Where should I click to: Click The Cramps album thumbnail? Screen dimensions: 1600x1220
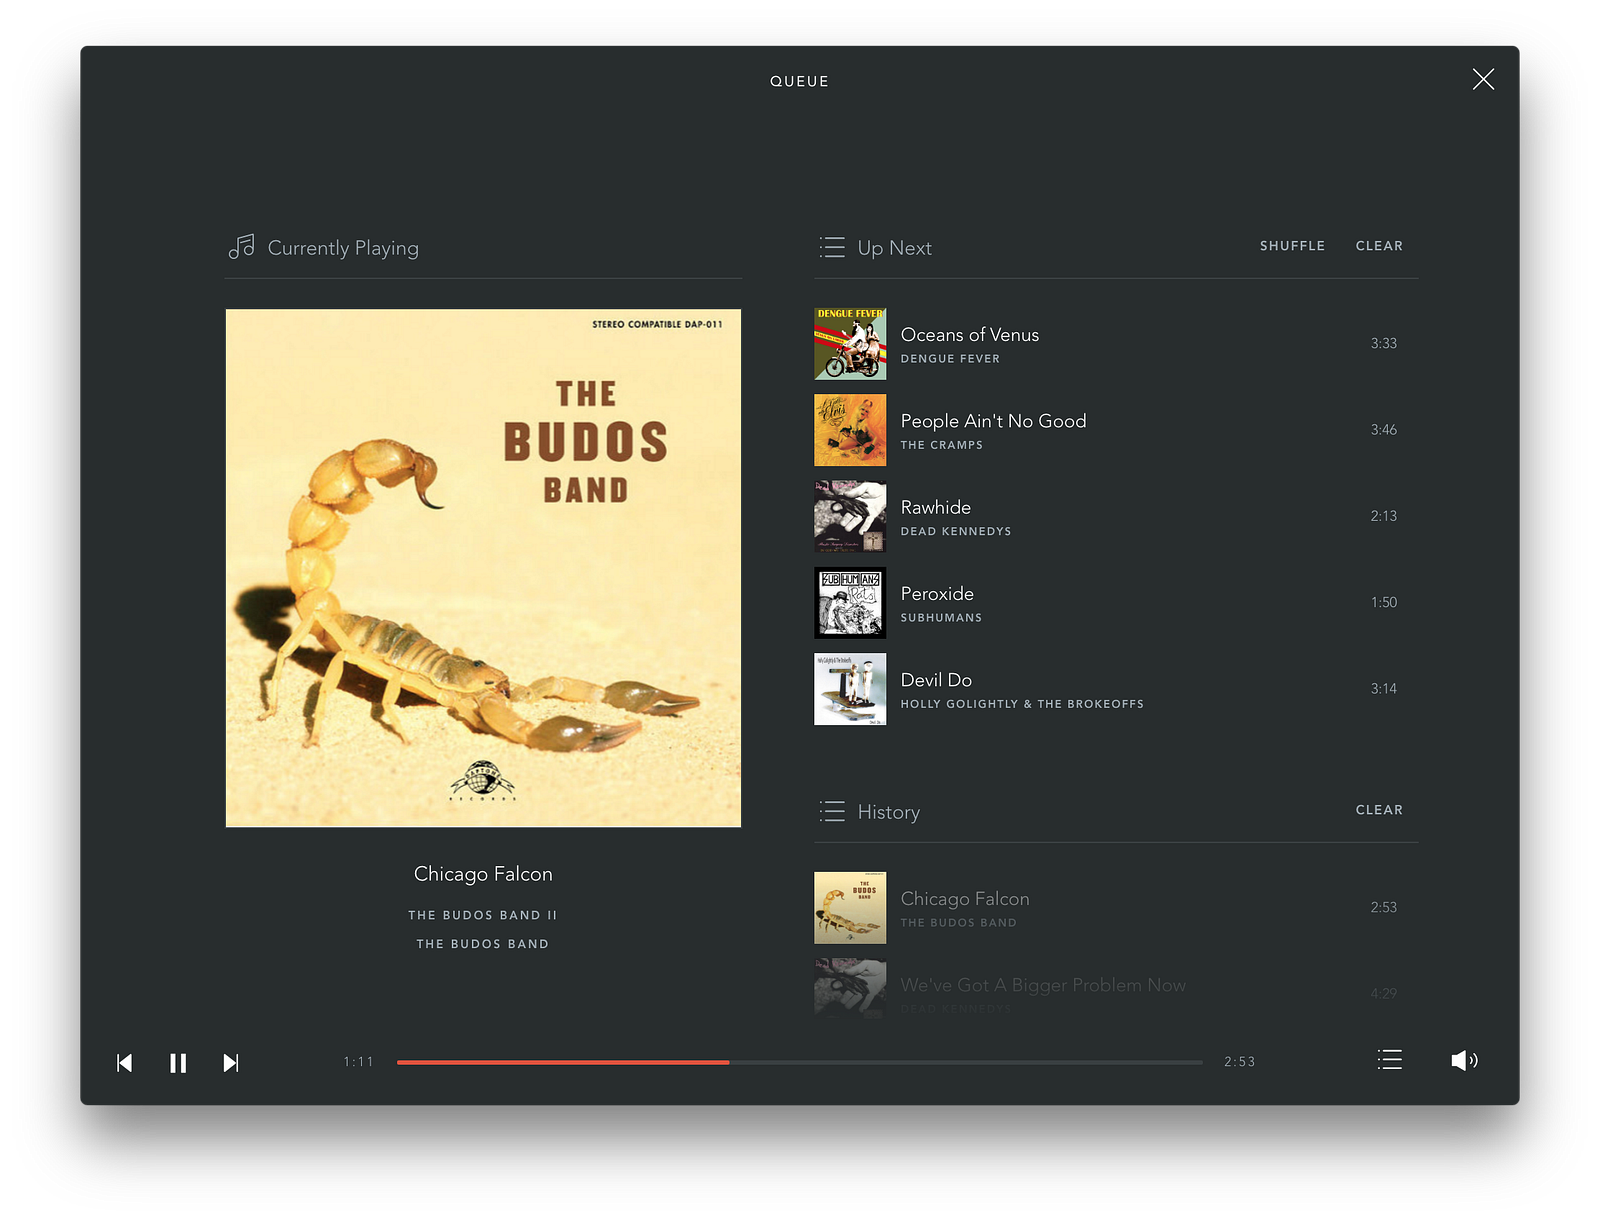point(850,430)
